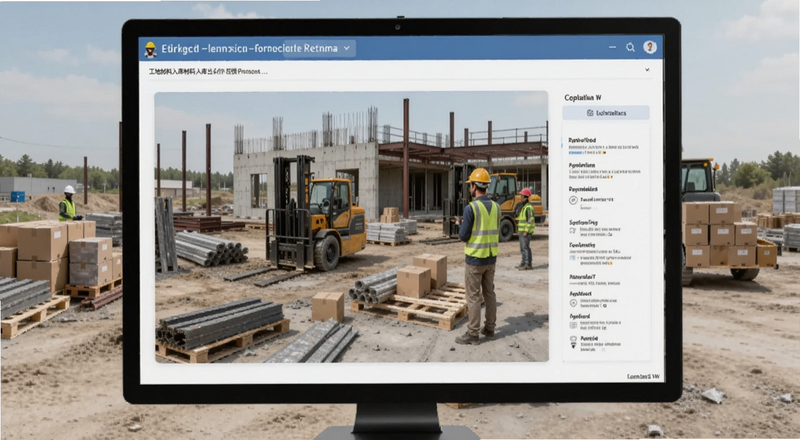Click circle icon beneath the seventh sidebar heading

tap(573, 303)
